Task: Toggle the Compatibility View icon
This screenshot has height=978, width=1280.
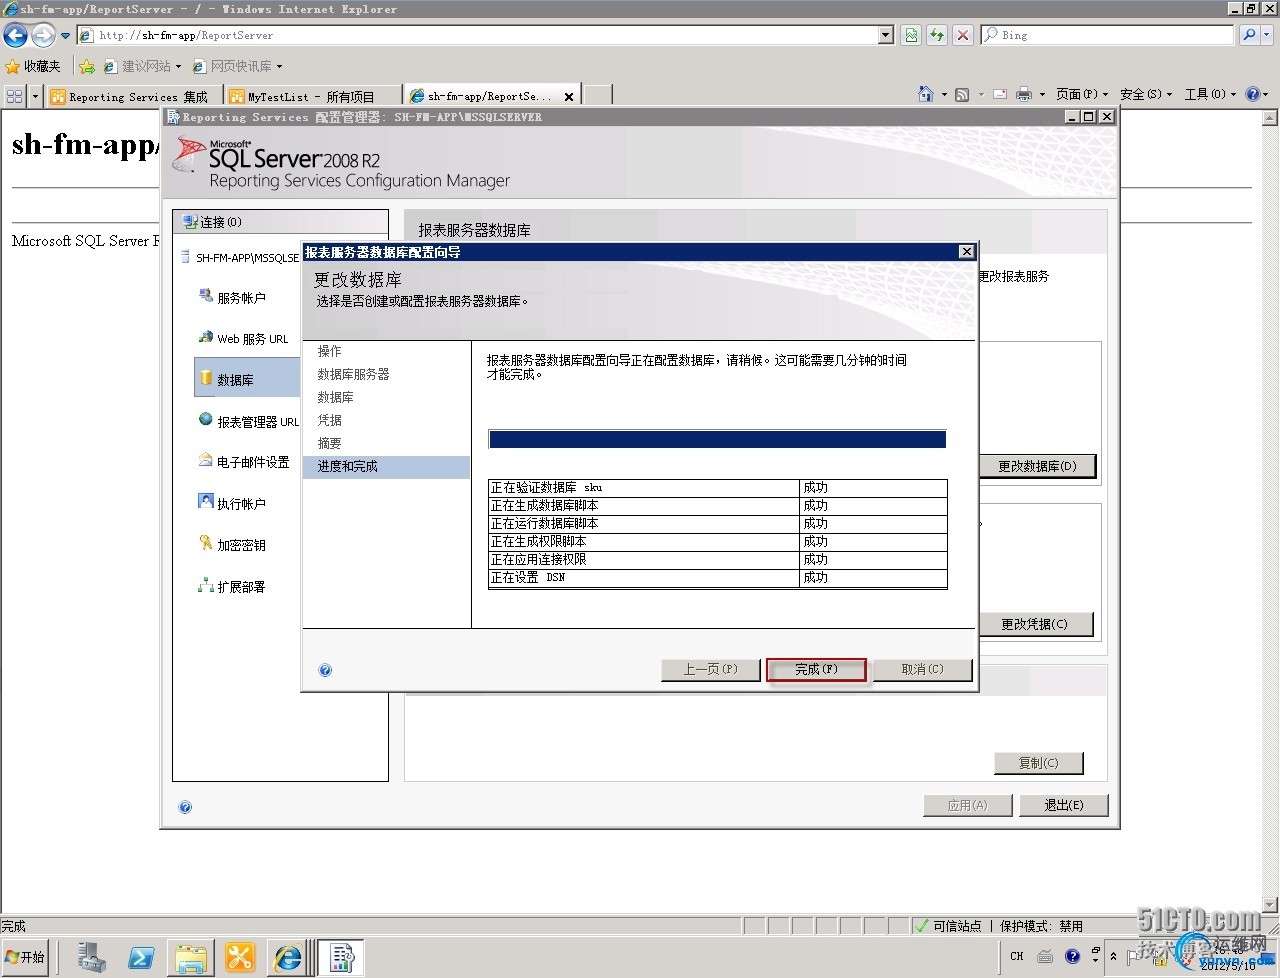Action: 911,35
